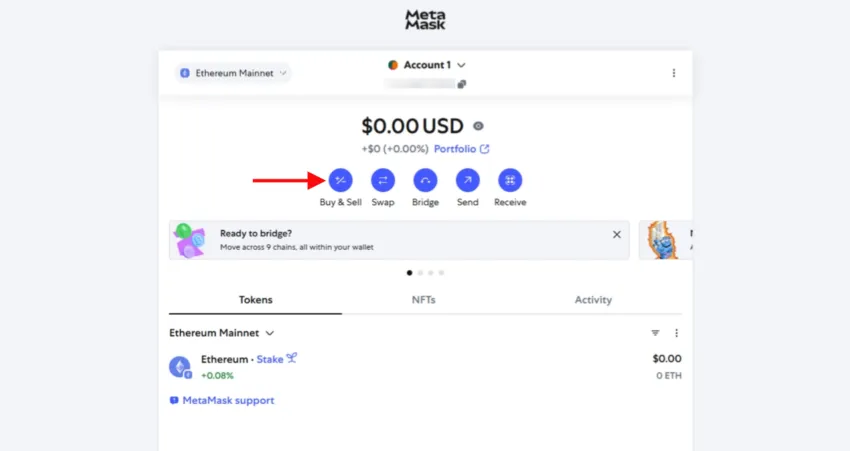Open the Bridge feature

click(x=425, y=181)
